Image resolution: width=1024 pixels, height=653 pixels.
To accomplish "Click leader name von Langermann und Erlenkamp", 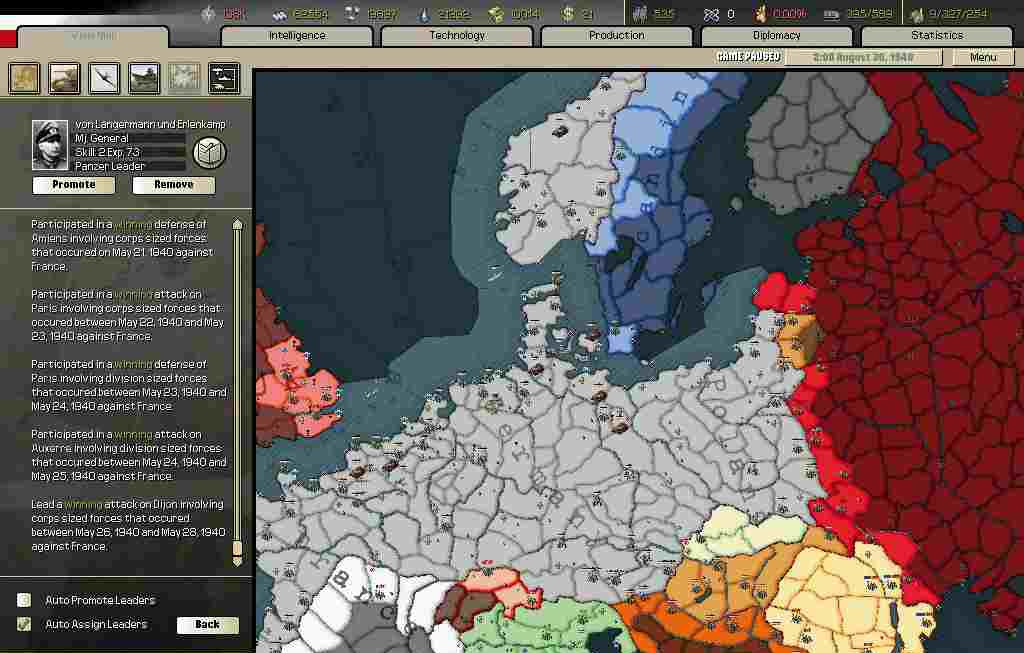I will tap(150, 124).
